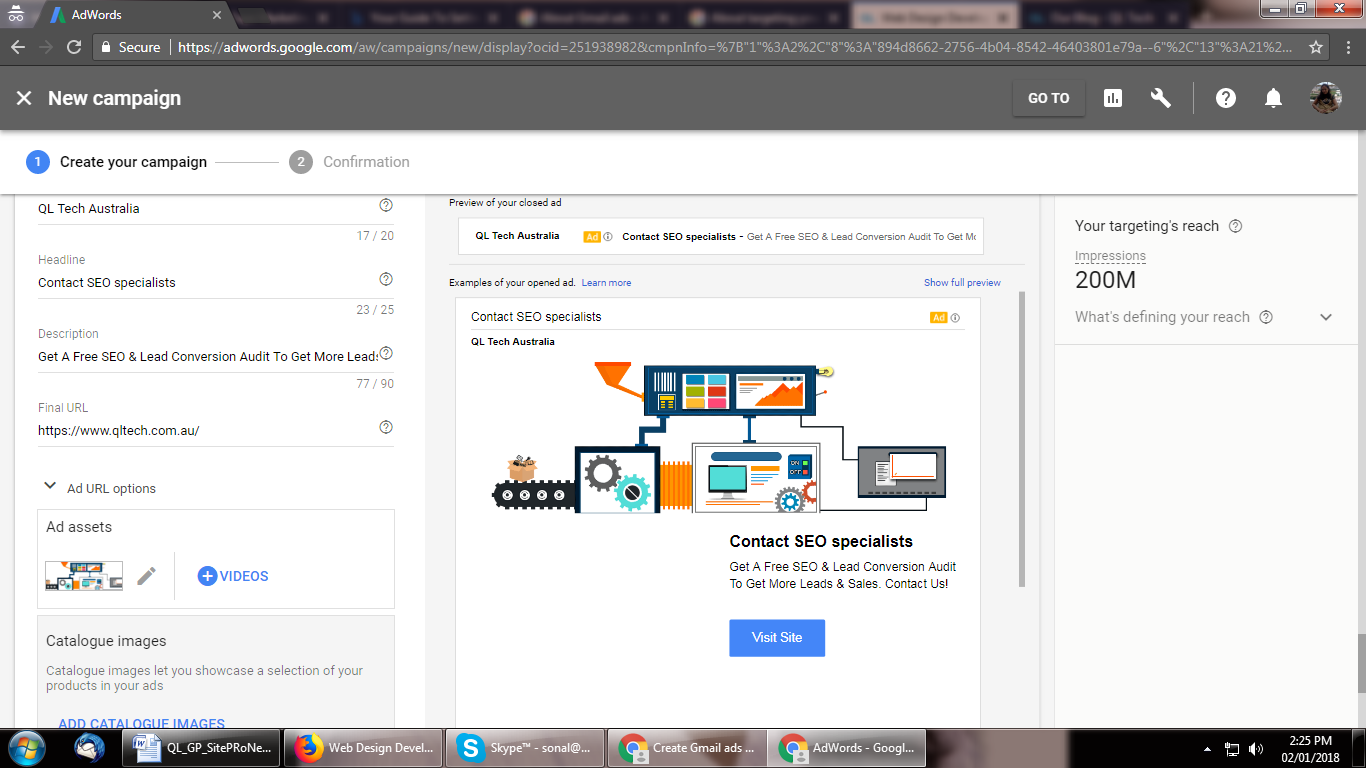The height and width of the screenshot is (768, 1366).
Task: Edit ad image with pencil icon
Action: [x=147, y=576]
